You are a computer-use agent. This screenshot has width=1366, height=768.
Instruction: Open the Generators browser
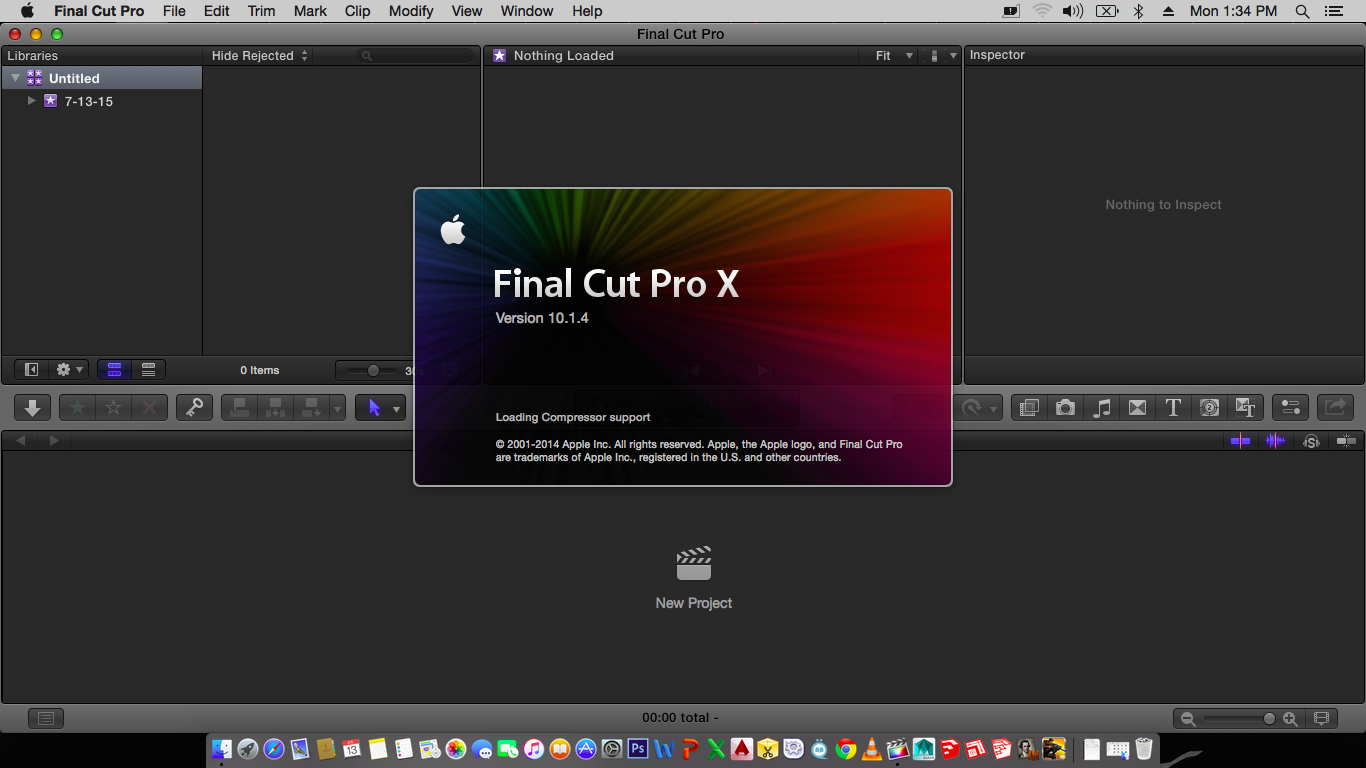click(x=1209, y=408)
